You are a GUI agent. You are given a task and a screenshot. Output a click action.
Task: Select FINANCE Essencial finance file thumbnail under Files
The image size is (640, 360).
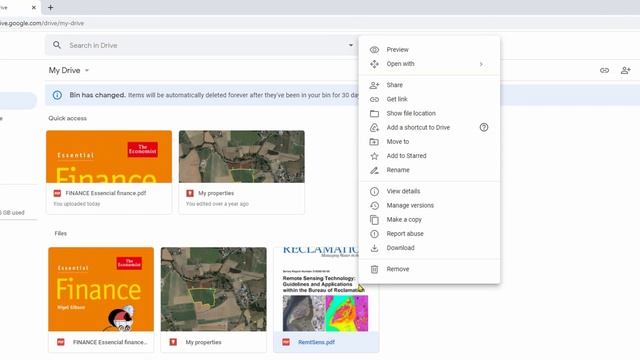tap(101, 289)
